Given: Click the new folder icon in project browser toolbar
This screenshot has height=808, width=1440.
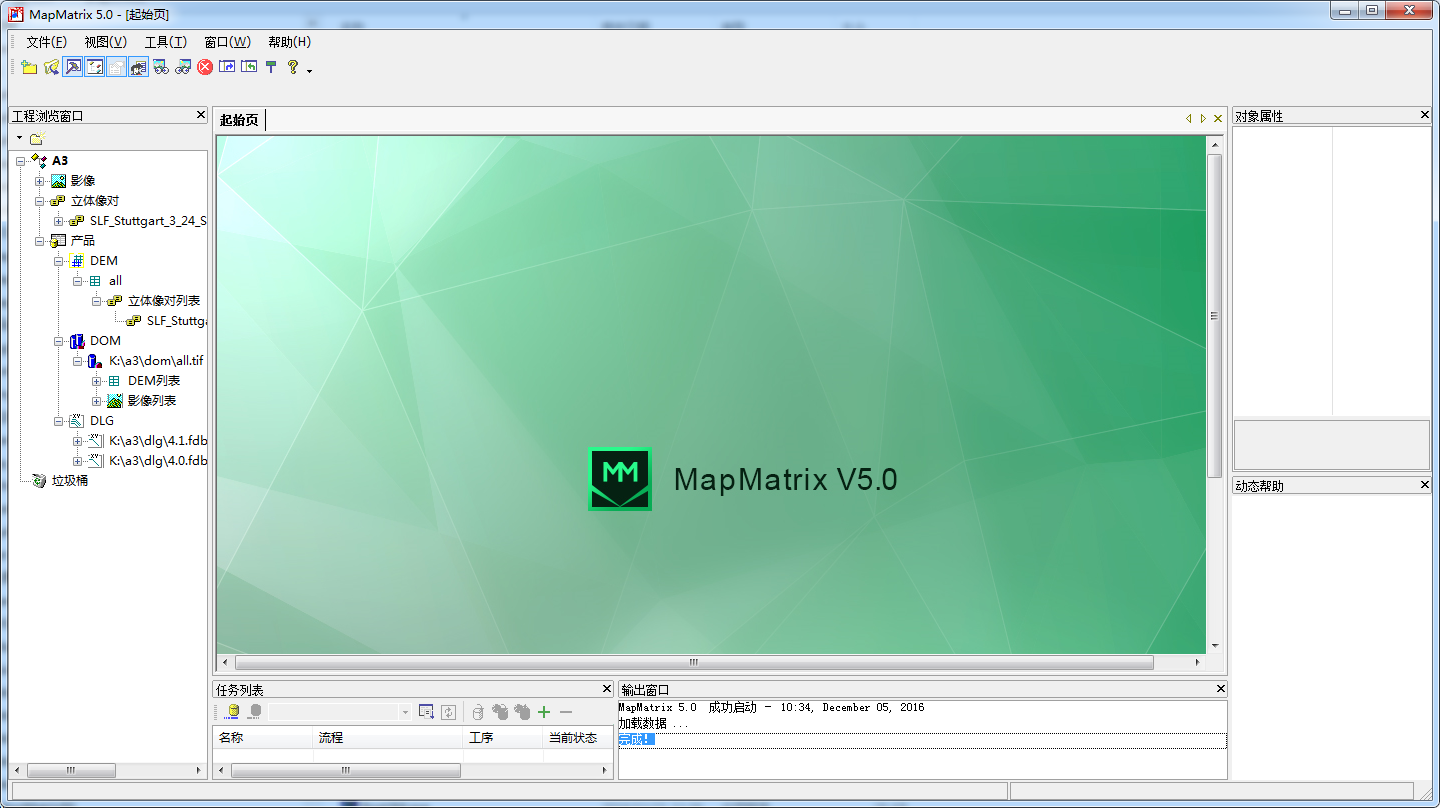Looking at the screenshot, I should tap(37, 139).
